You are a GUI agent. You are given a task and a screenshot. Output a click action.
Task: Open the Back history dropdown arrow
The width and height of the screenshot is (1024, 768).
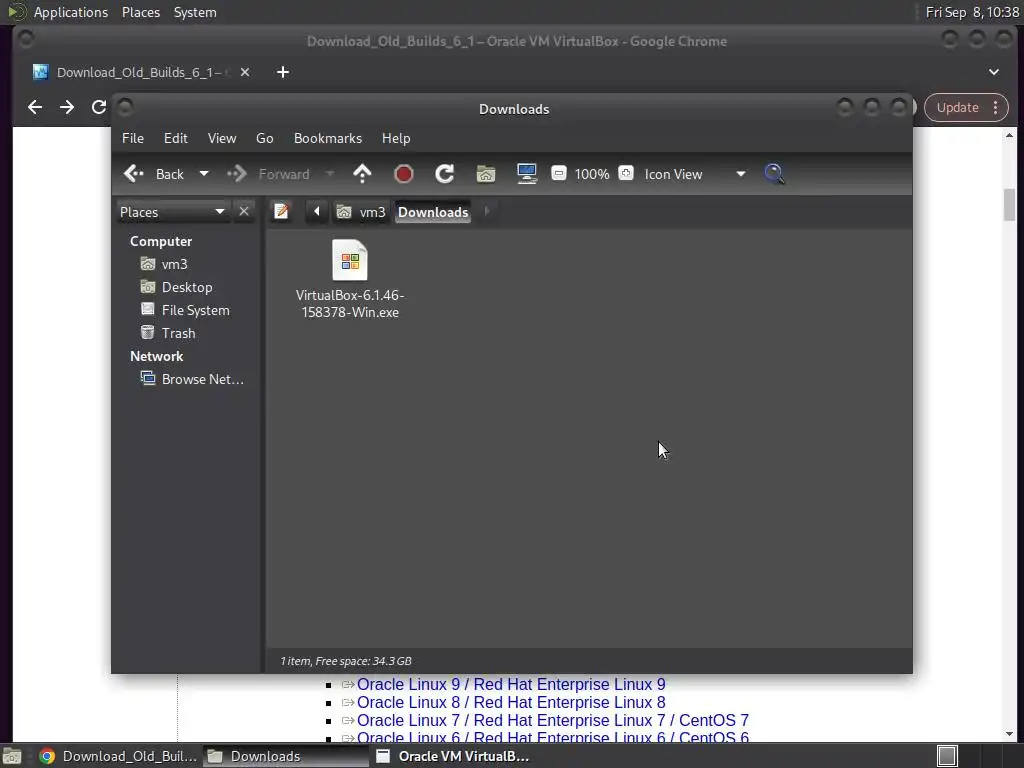[x=204, y=174]
